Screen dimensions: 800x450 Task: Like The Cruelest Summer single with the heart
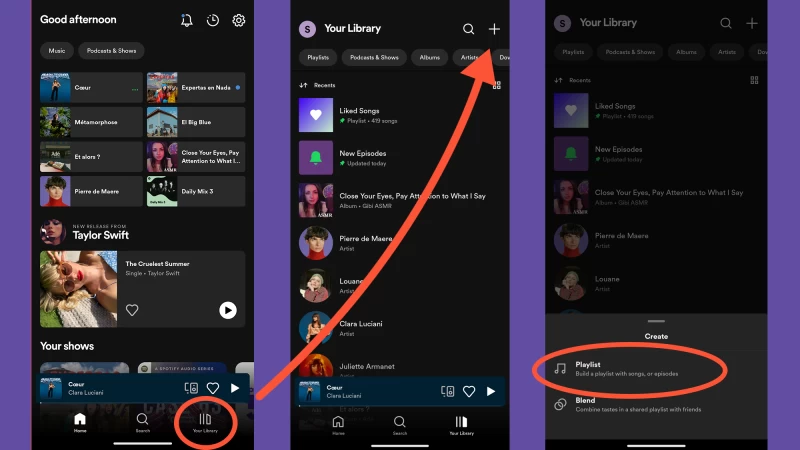click(x=132, y=311)
